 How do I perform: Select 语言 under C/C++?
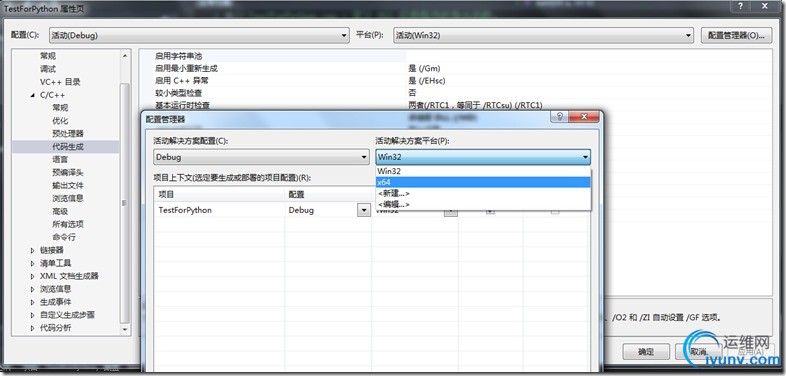tap(60, 159)
